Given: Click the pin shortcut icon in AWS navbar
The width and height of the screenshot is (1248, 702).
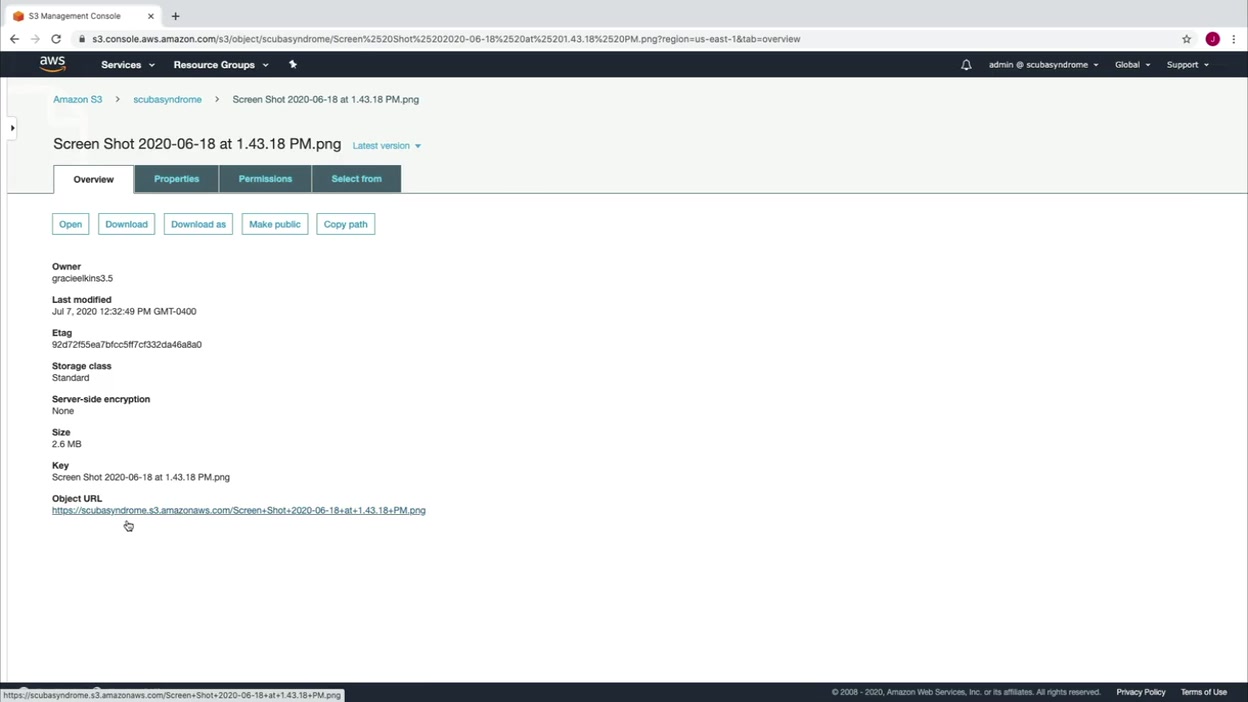Looking at the screenshot, I should click(293, 64).
